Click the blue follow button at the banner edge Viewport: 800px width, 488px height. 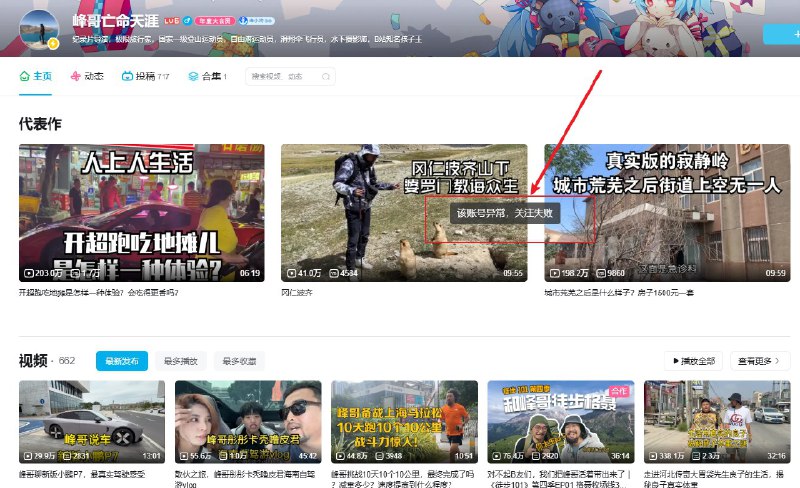coord(782,34)
